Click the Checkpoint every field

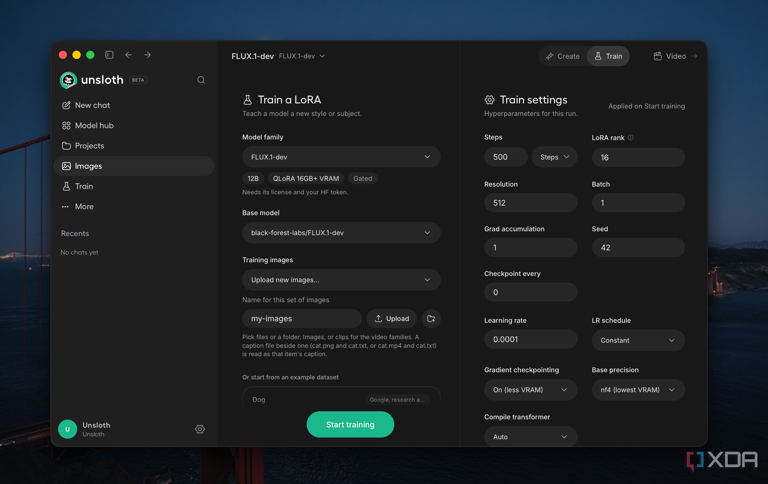(x=530, y=292)
